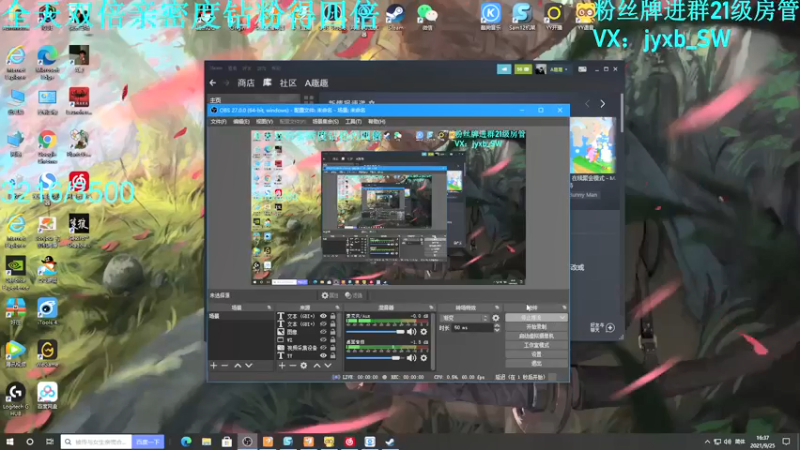Show next item arrow in Steam library
Image resolution: width=800 pixels, height=450 pixels.
603,104
